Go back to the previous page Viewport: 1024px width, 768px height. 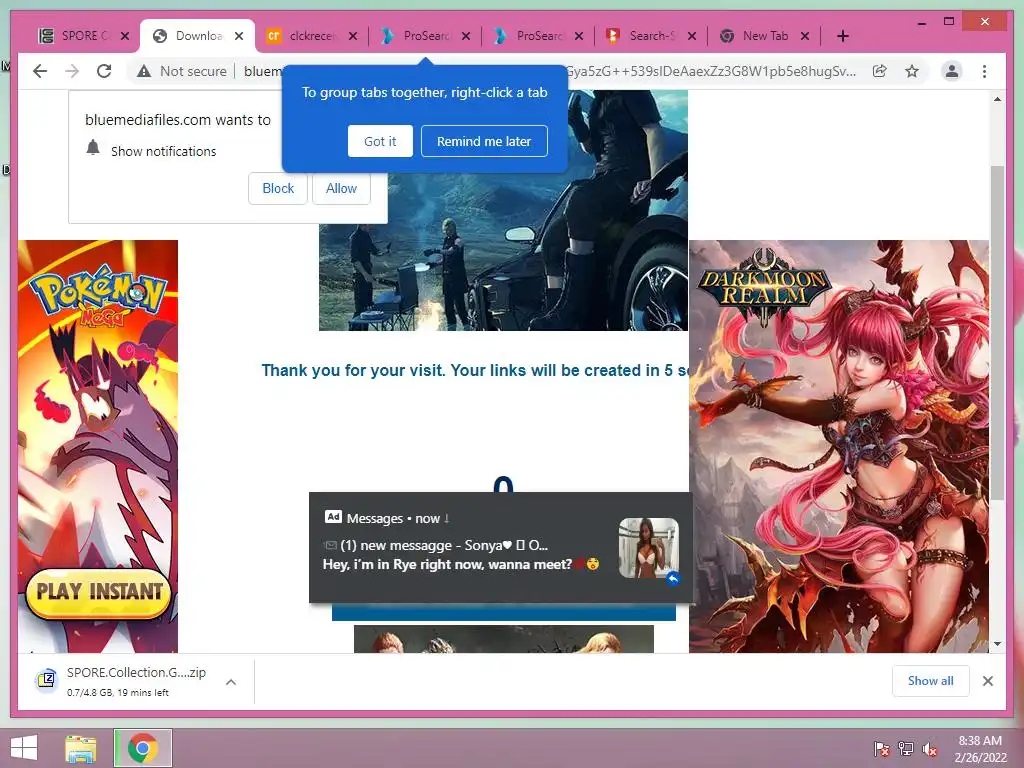40,71
